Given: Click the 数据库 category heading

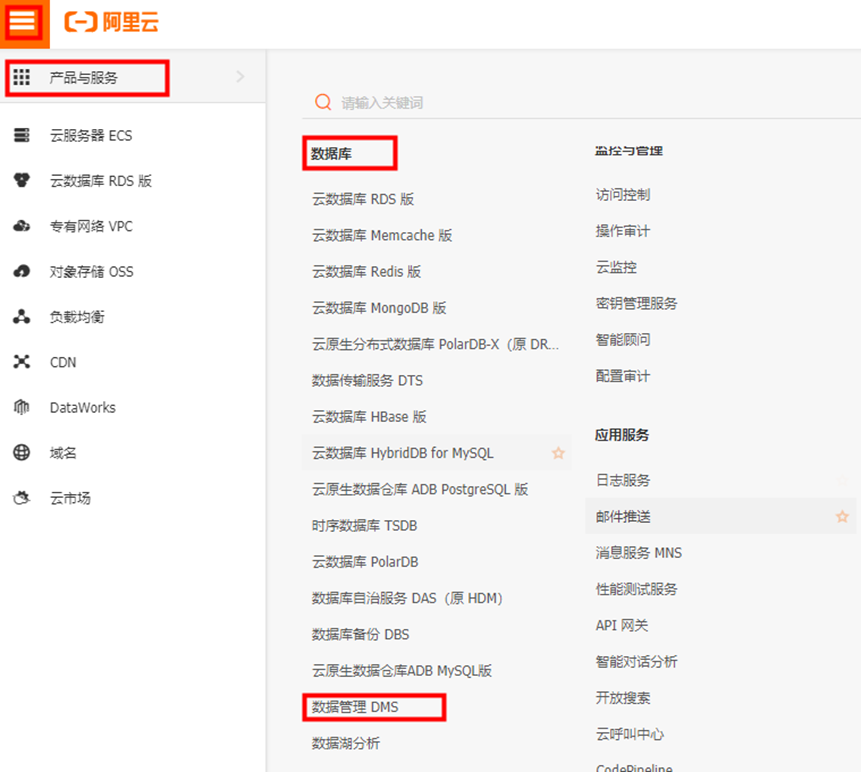Looking at the screenshot, I should [x=331, y=154].
